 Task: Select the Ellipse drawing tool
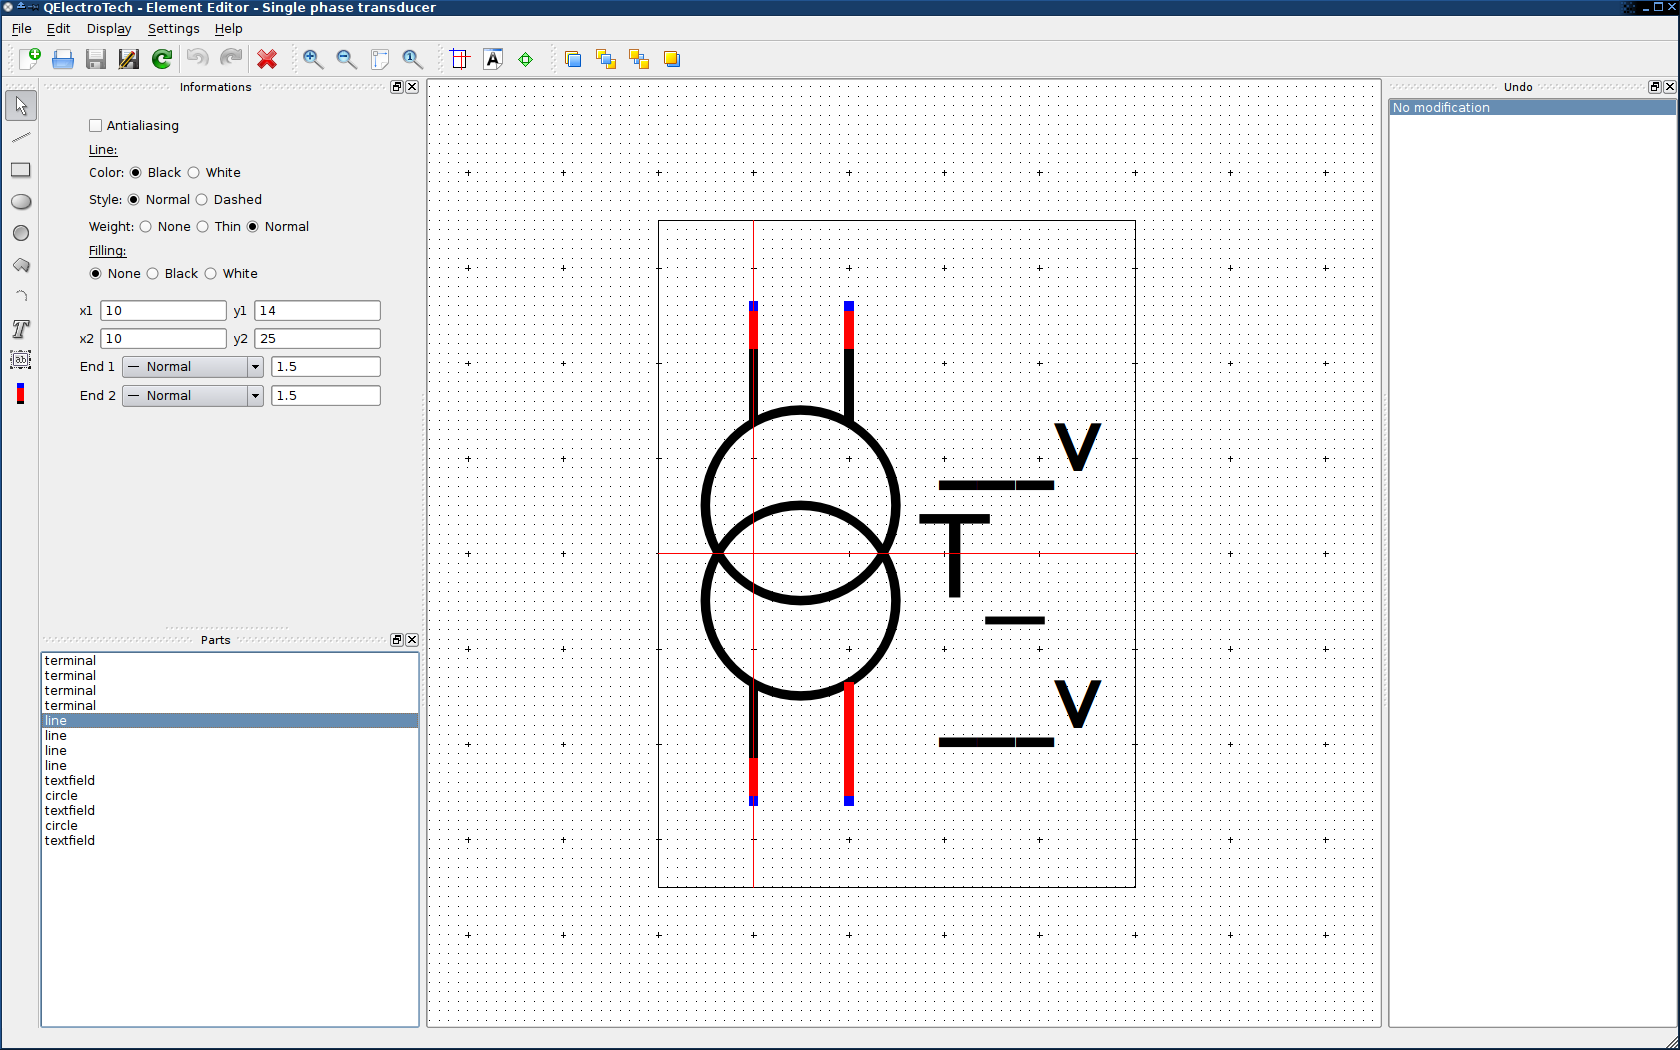[x=20, y=201]
